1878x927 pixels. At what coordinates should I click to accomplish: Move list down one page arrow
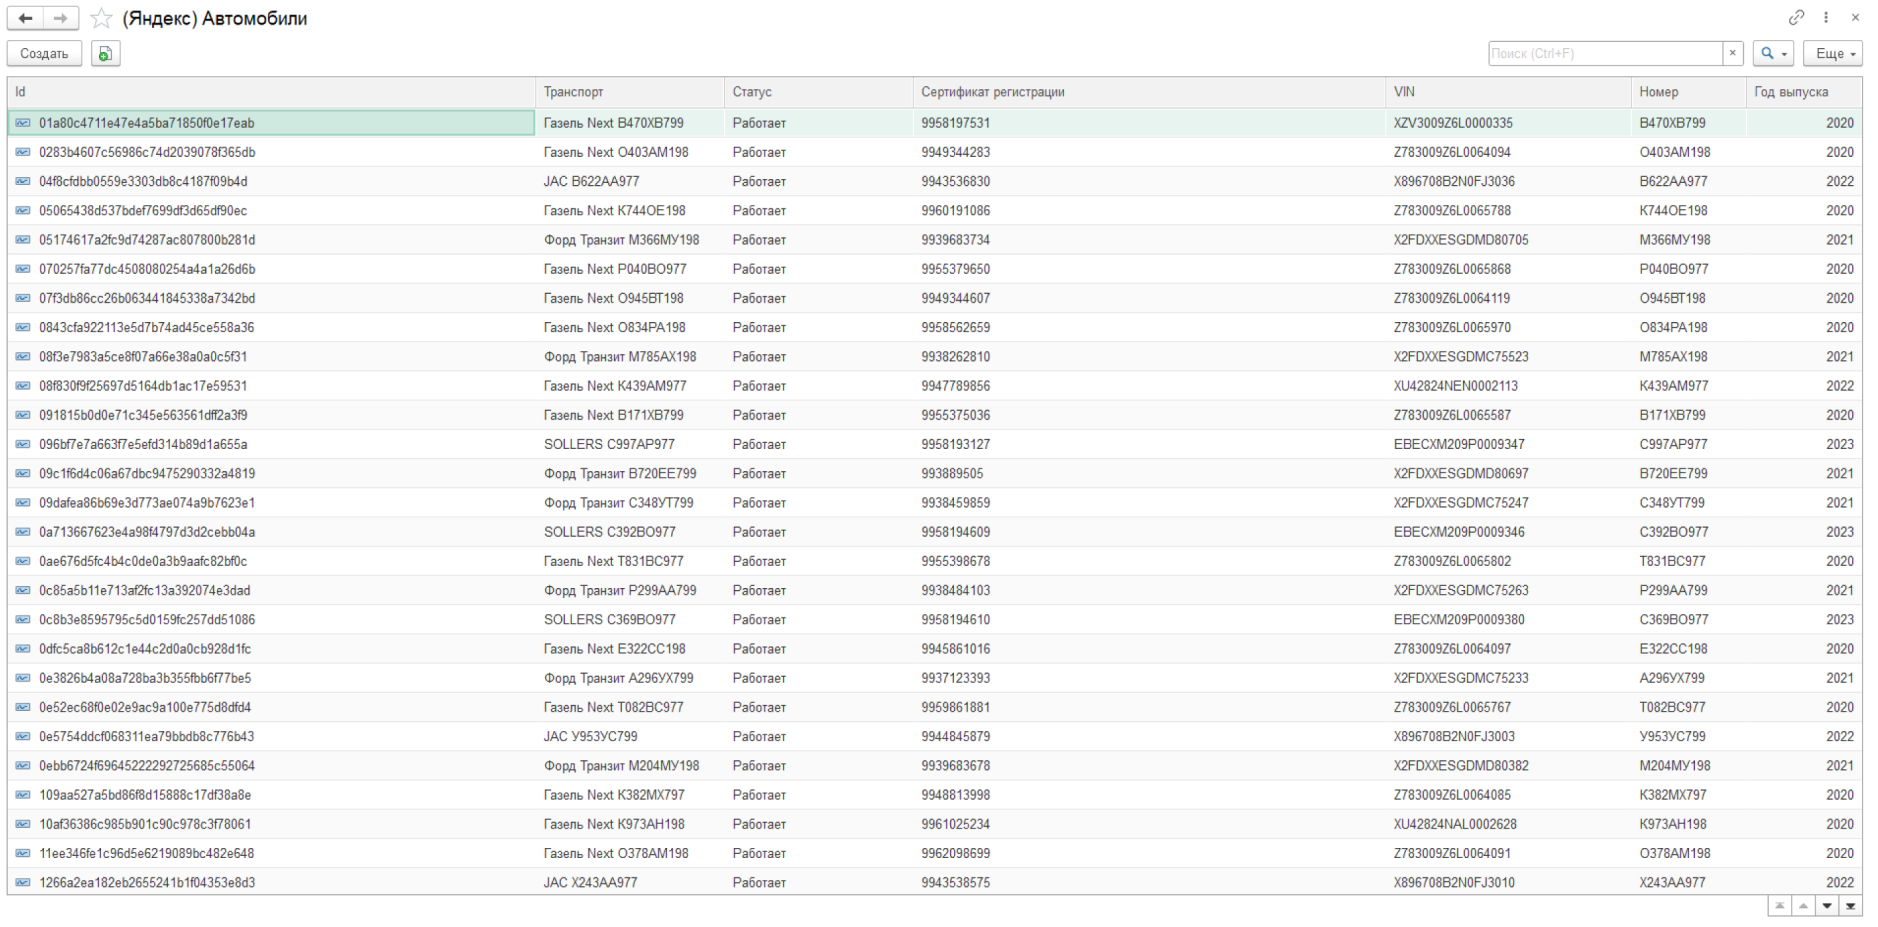pyautogui.click(x=1827, y=906)
